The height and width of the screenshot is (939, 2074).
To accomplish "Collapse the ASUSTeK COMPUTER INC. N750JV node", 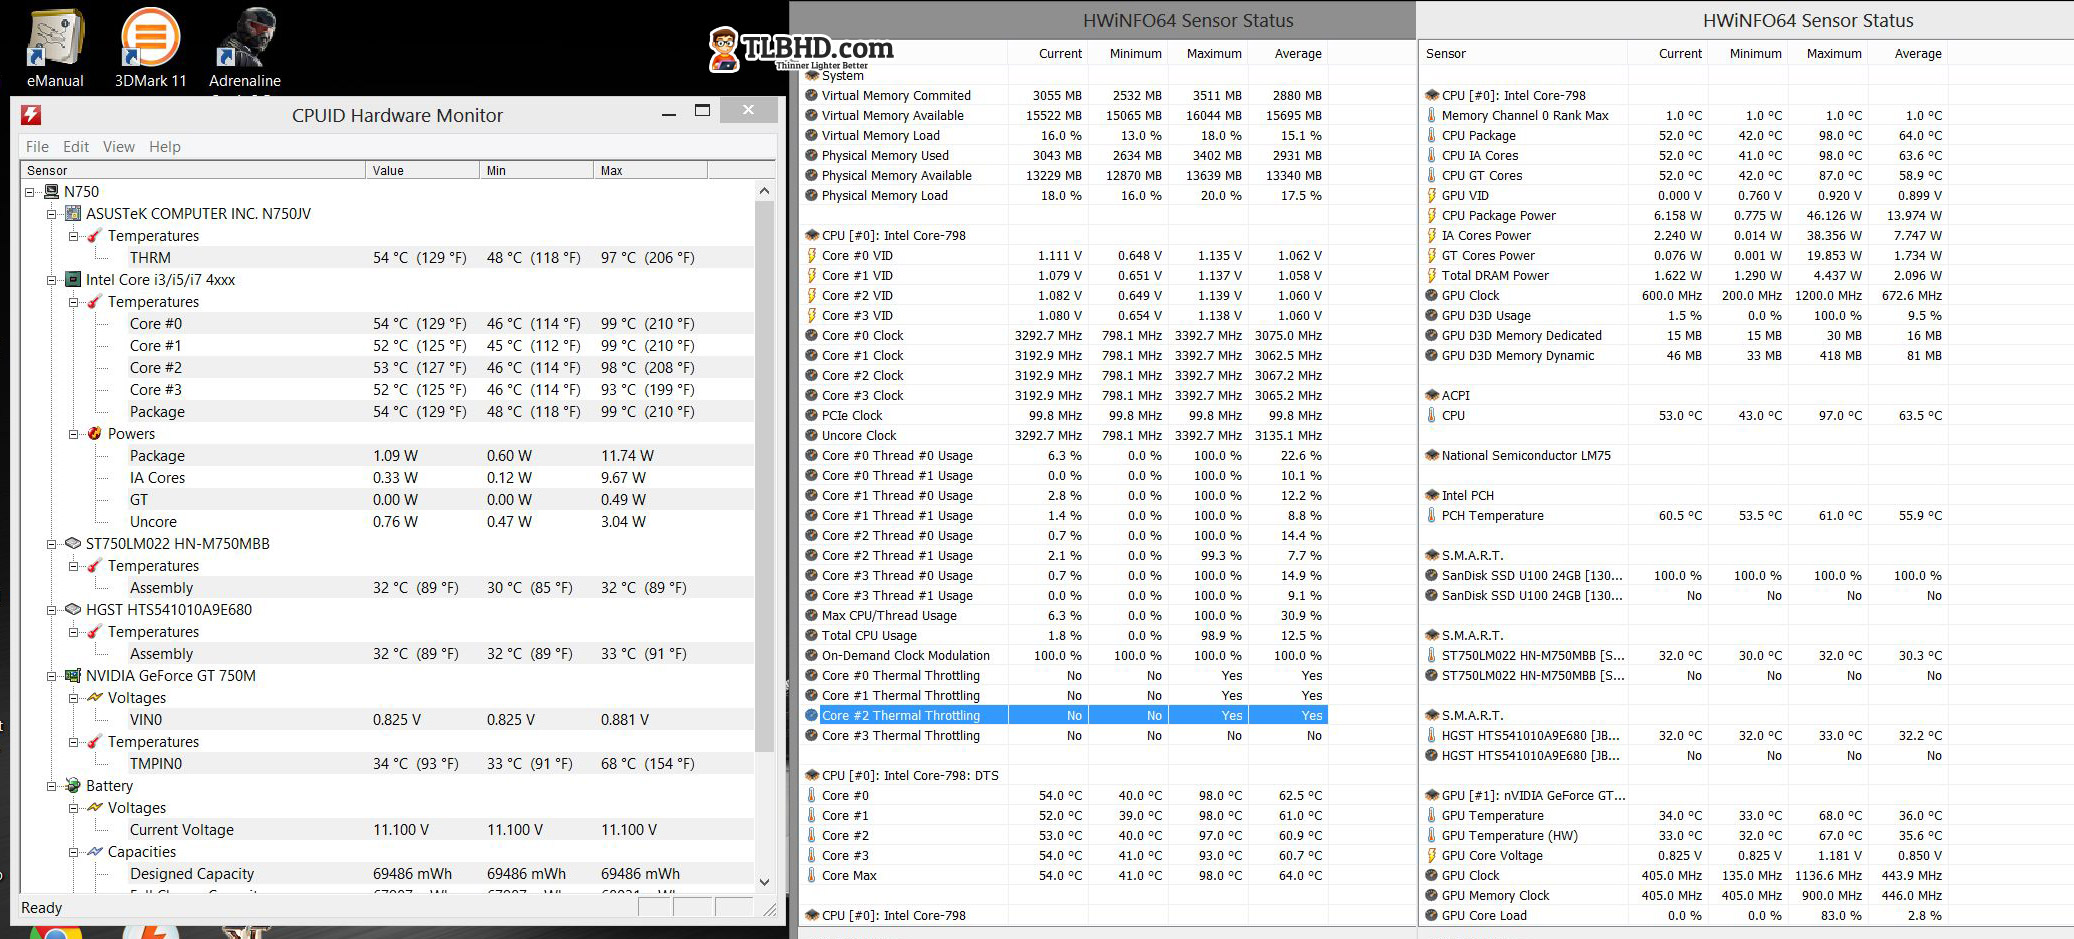I will tap(52, 214).
